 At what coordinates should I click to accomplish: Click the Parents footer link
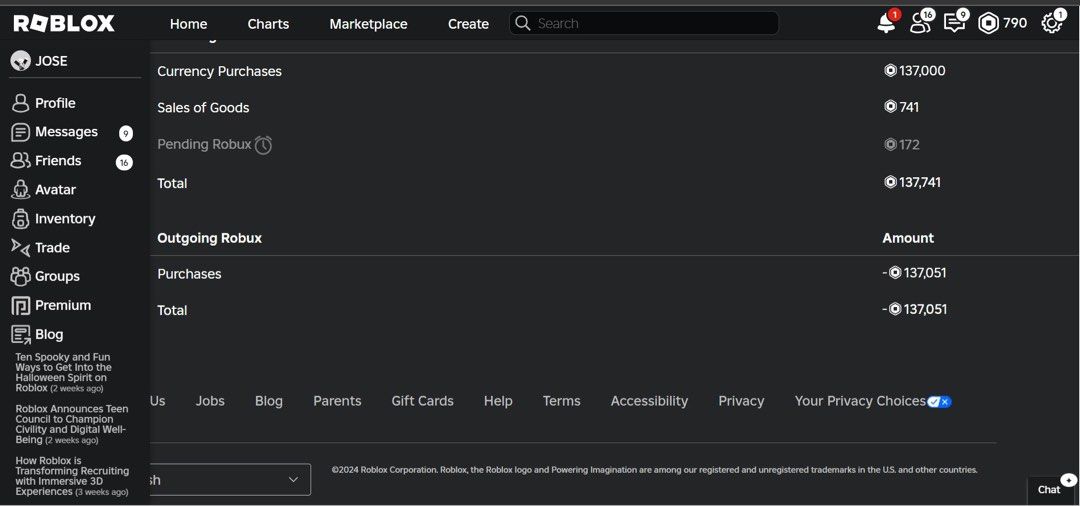tap(338, 401)
